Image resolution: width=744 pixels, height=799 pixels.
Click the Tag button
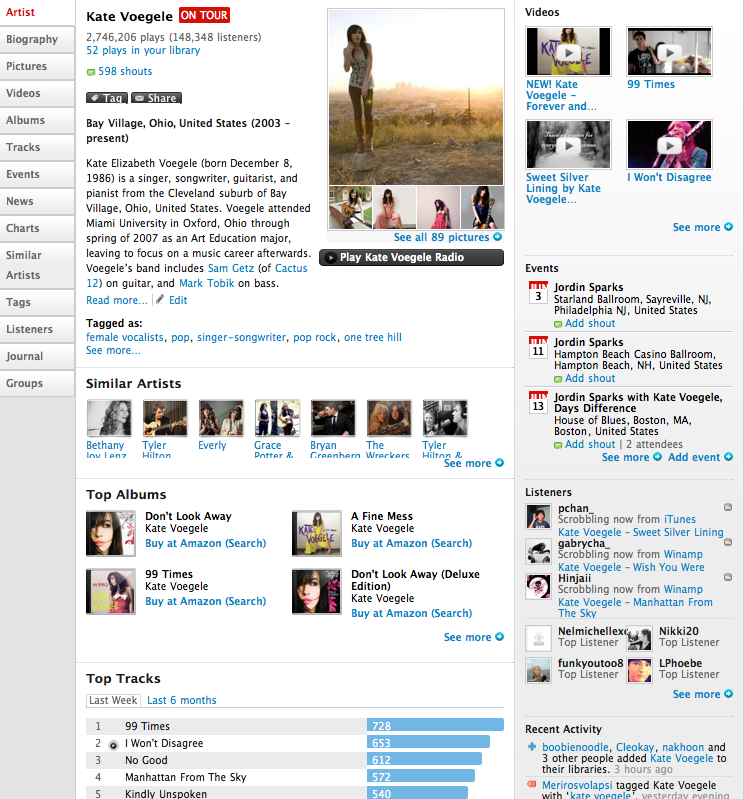pyautogui.click(x=106, y=98)
